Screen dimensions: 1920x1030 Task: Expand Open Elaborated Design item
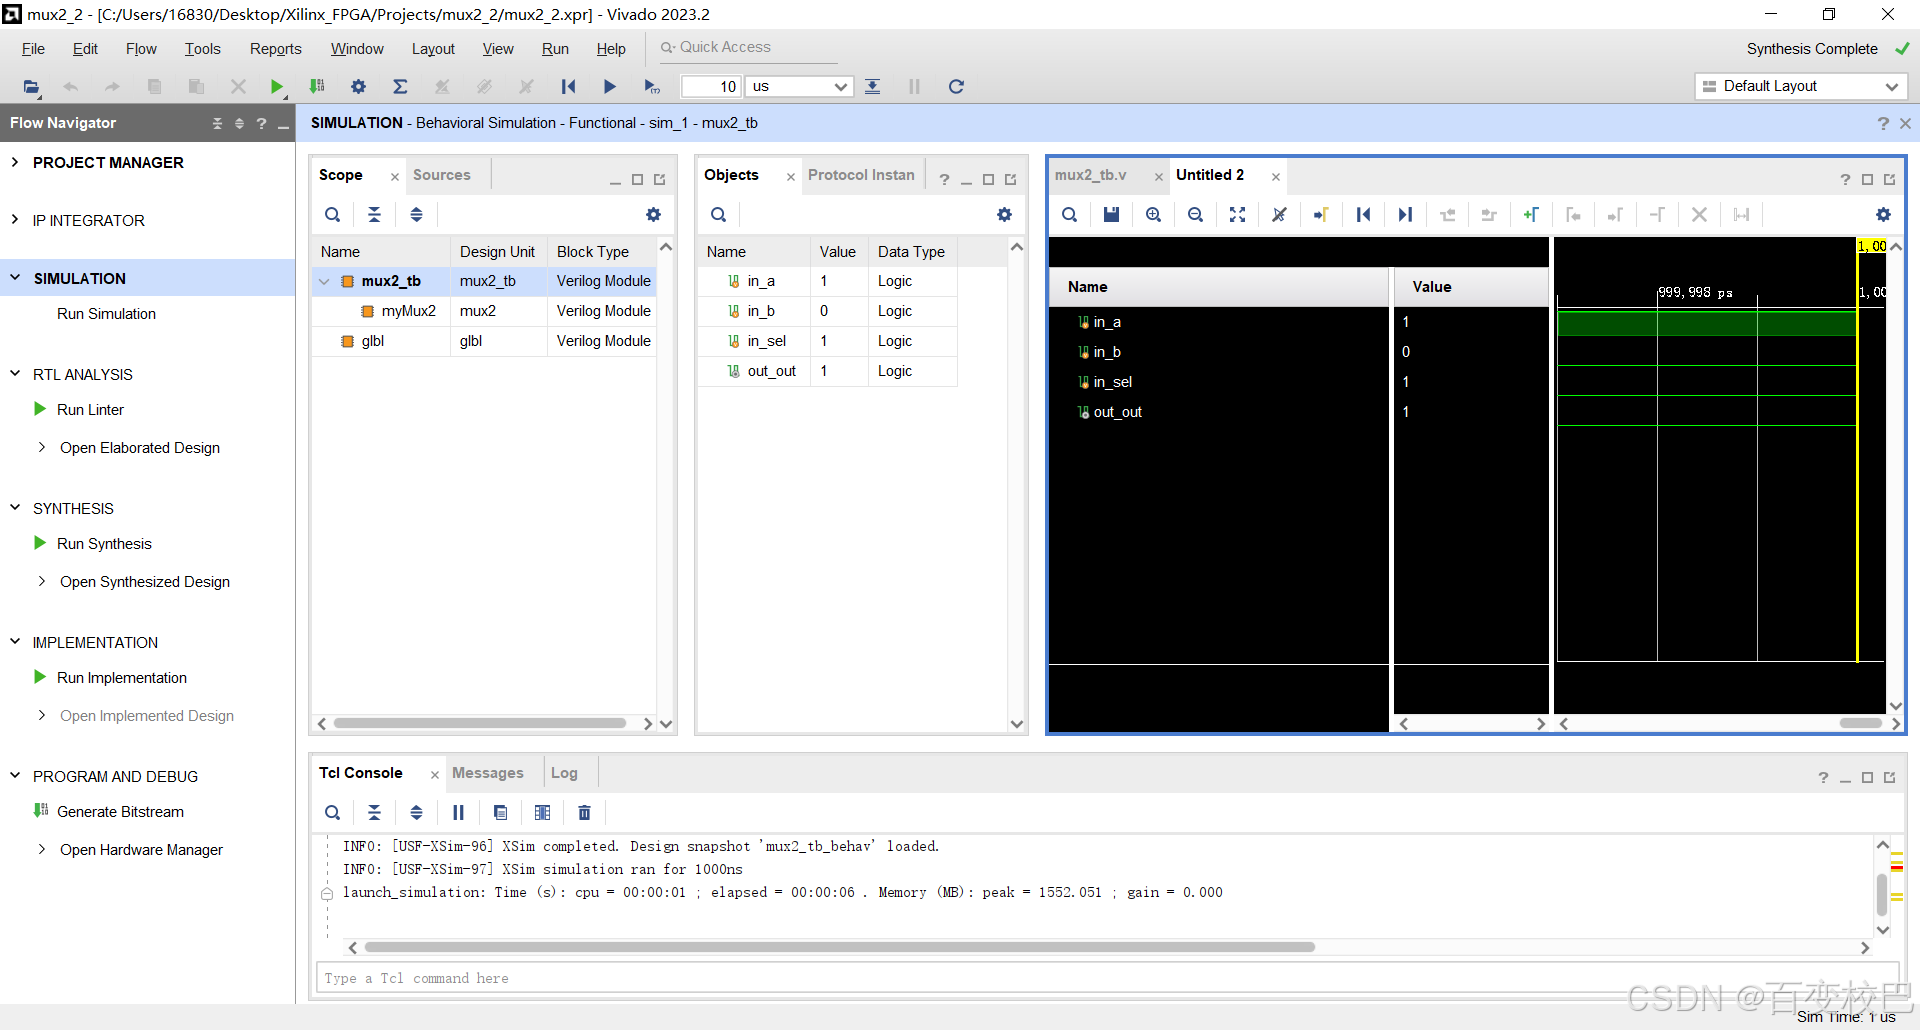coord(41,447)
